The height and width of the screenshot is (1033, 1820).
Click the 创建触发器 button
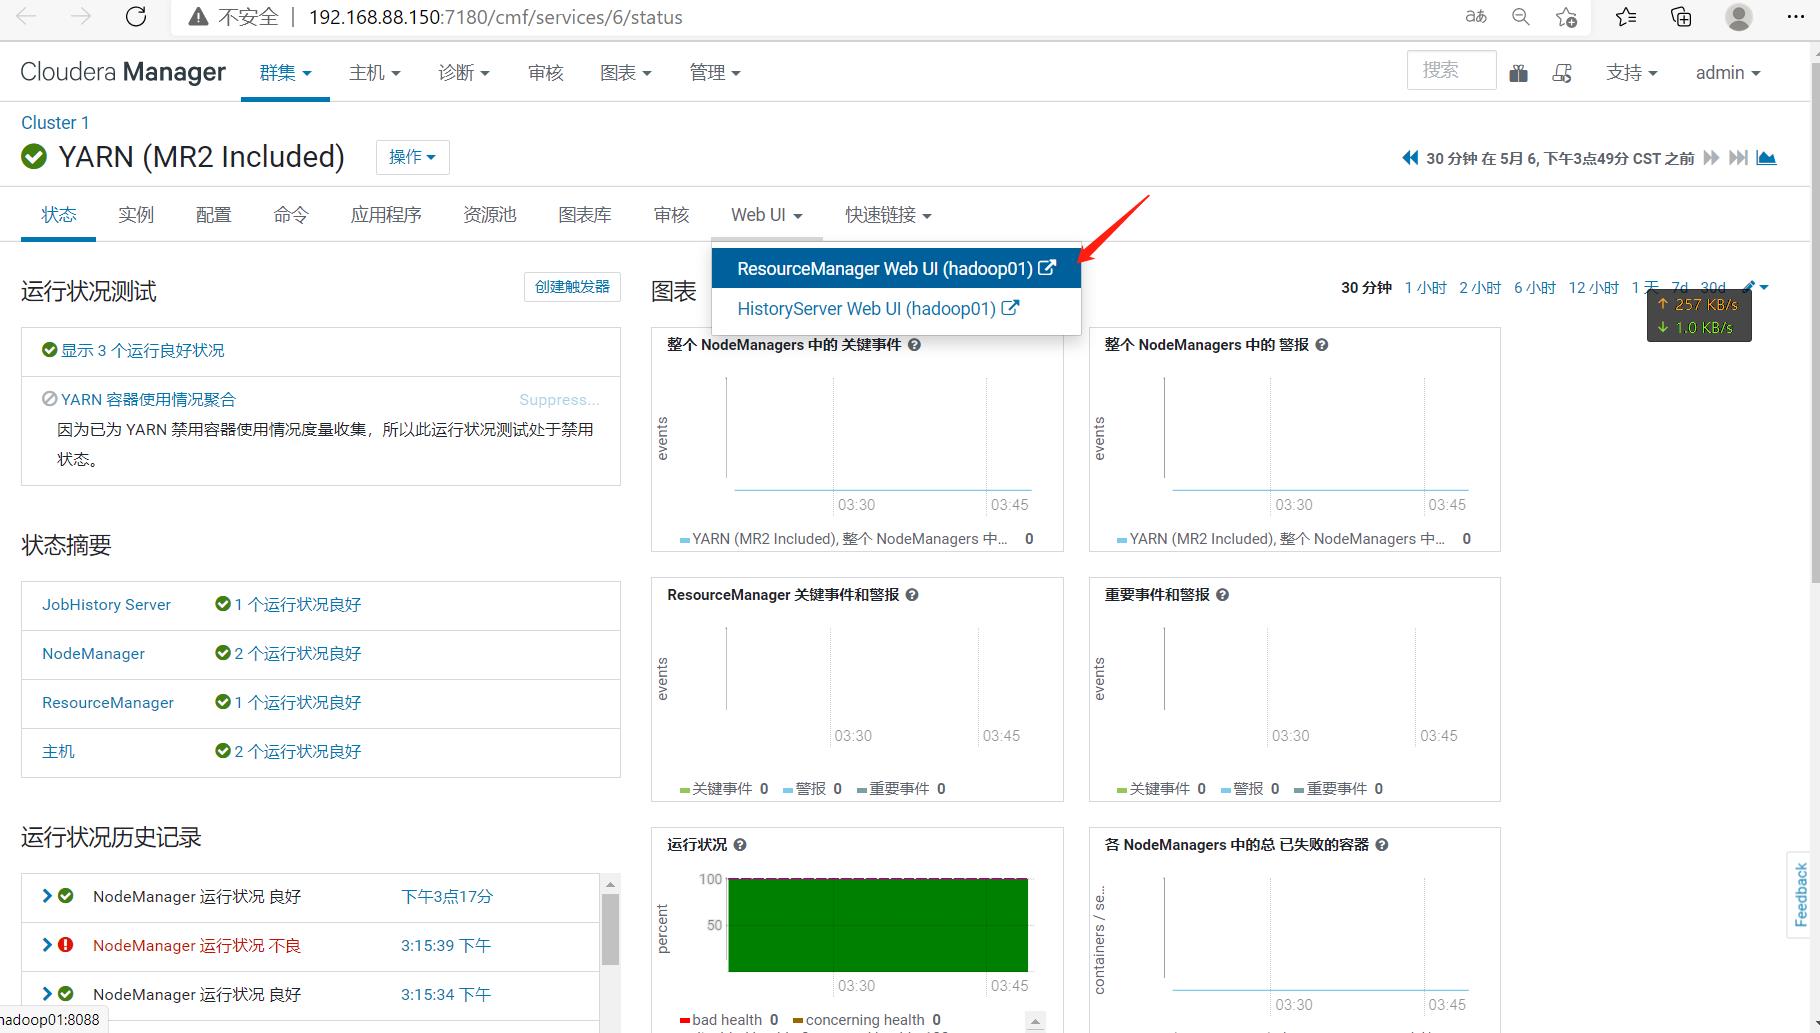[572, 287]
